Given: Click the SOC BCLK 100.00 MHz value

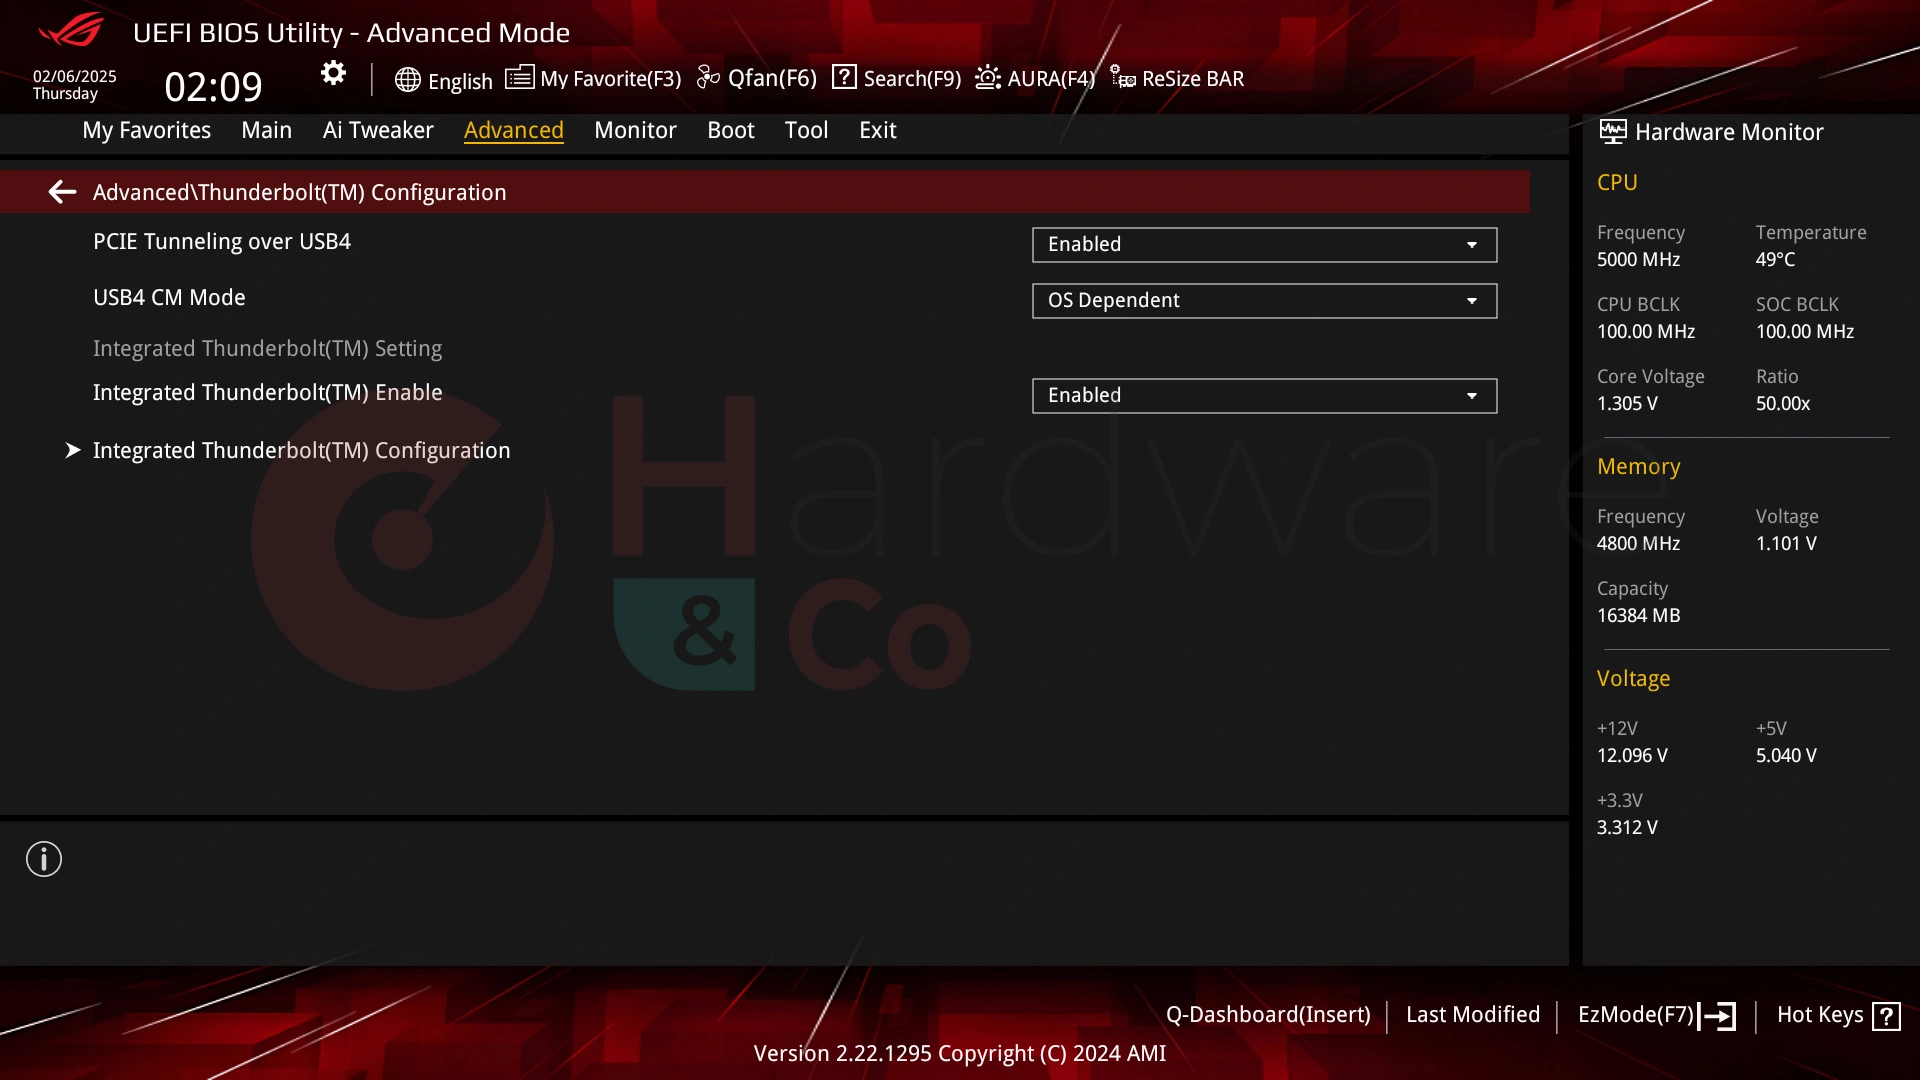Looking at the screenshot, I should point(1805,331).
